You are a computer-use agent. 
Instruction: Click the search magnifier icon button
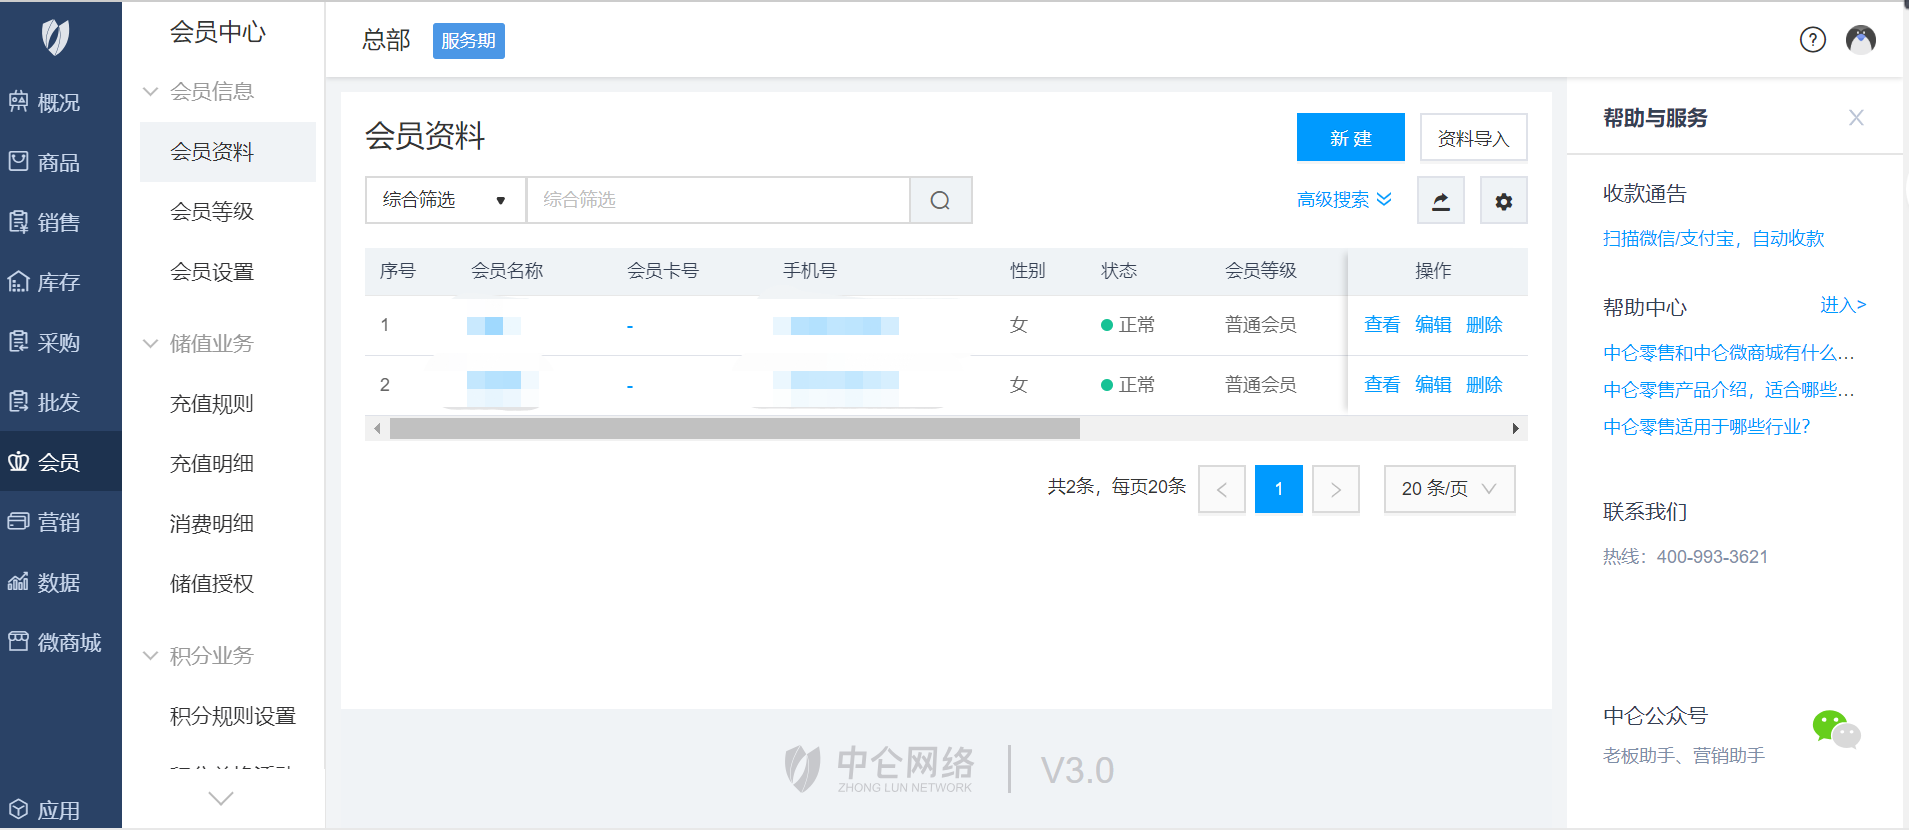(940, 200)
